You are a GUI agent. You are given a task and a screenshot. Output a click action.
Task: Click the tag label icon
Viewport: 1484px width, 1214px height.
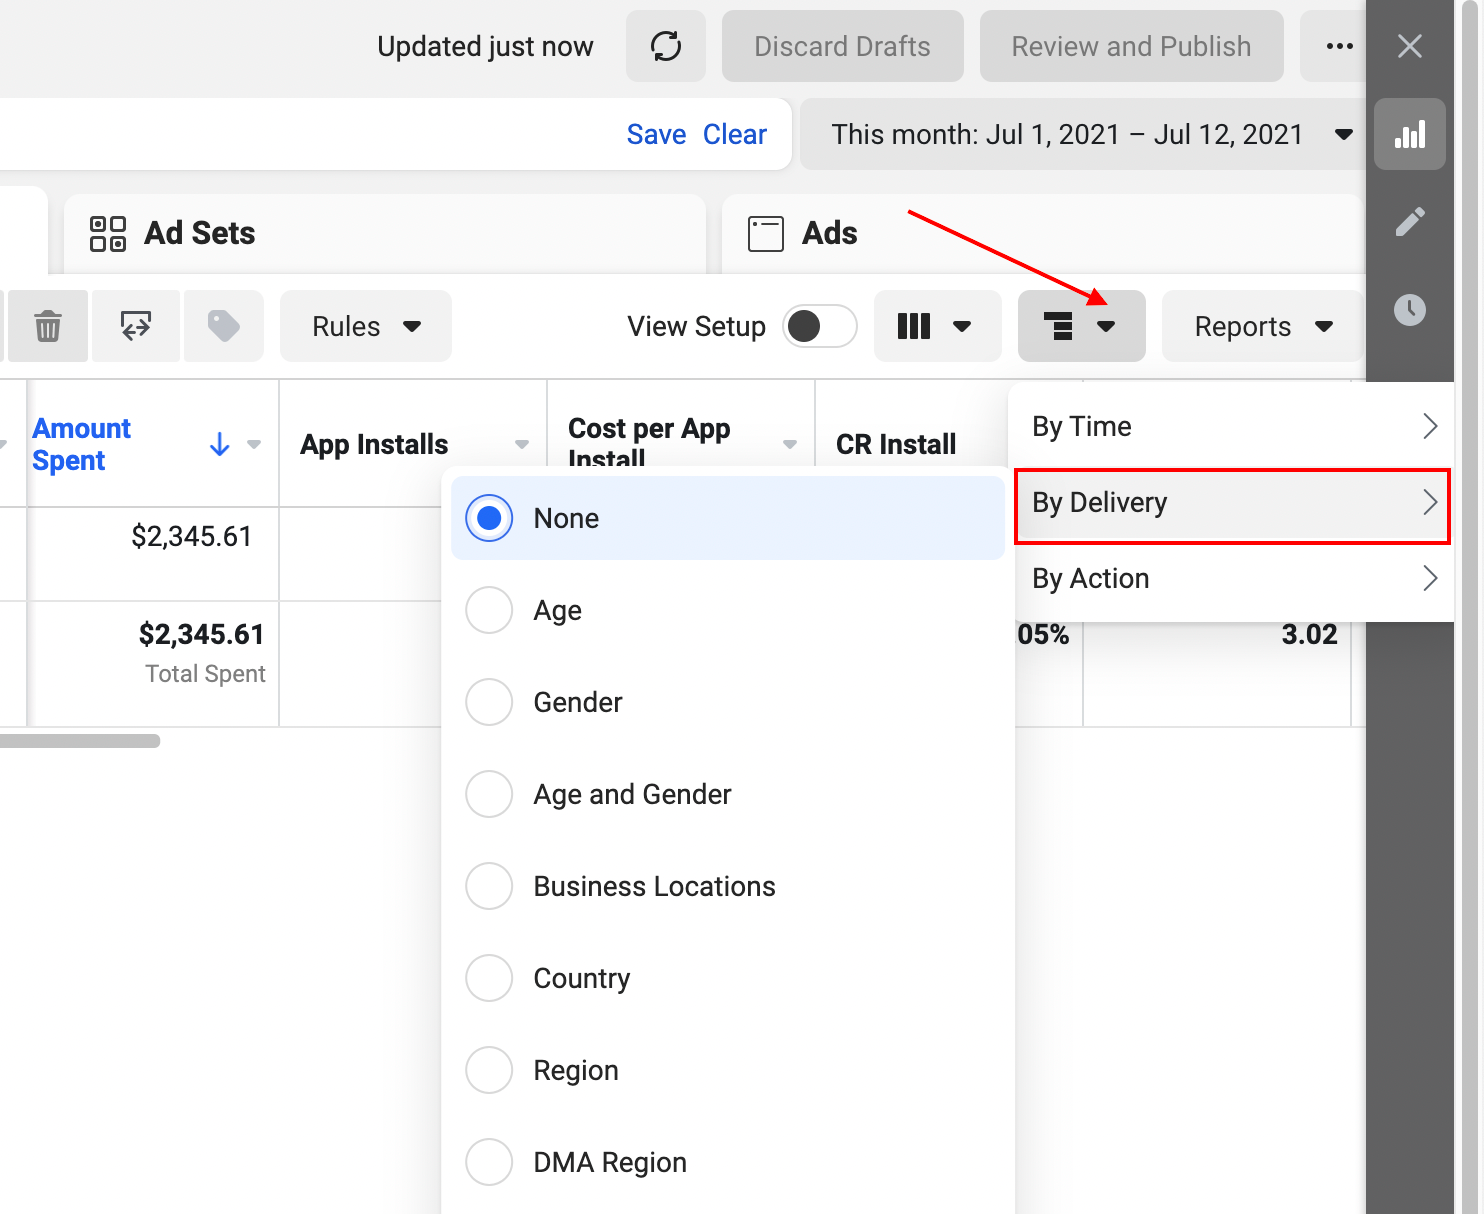coord(224,326)
